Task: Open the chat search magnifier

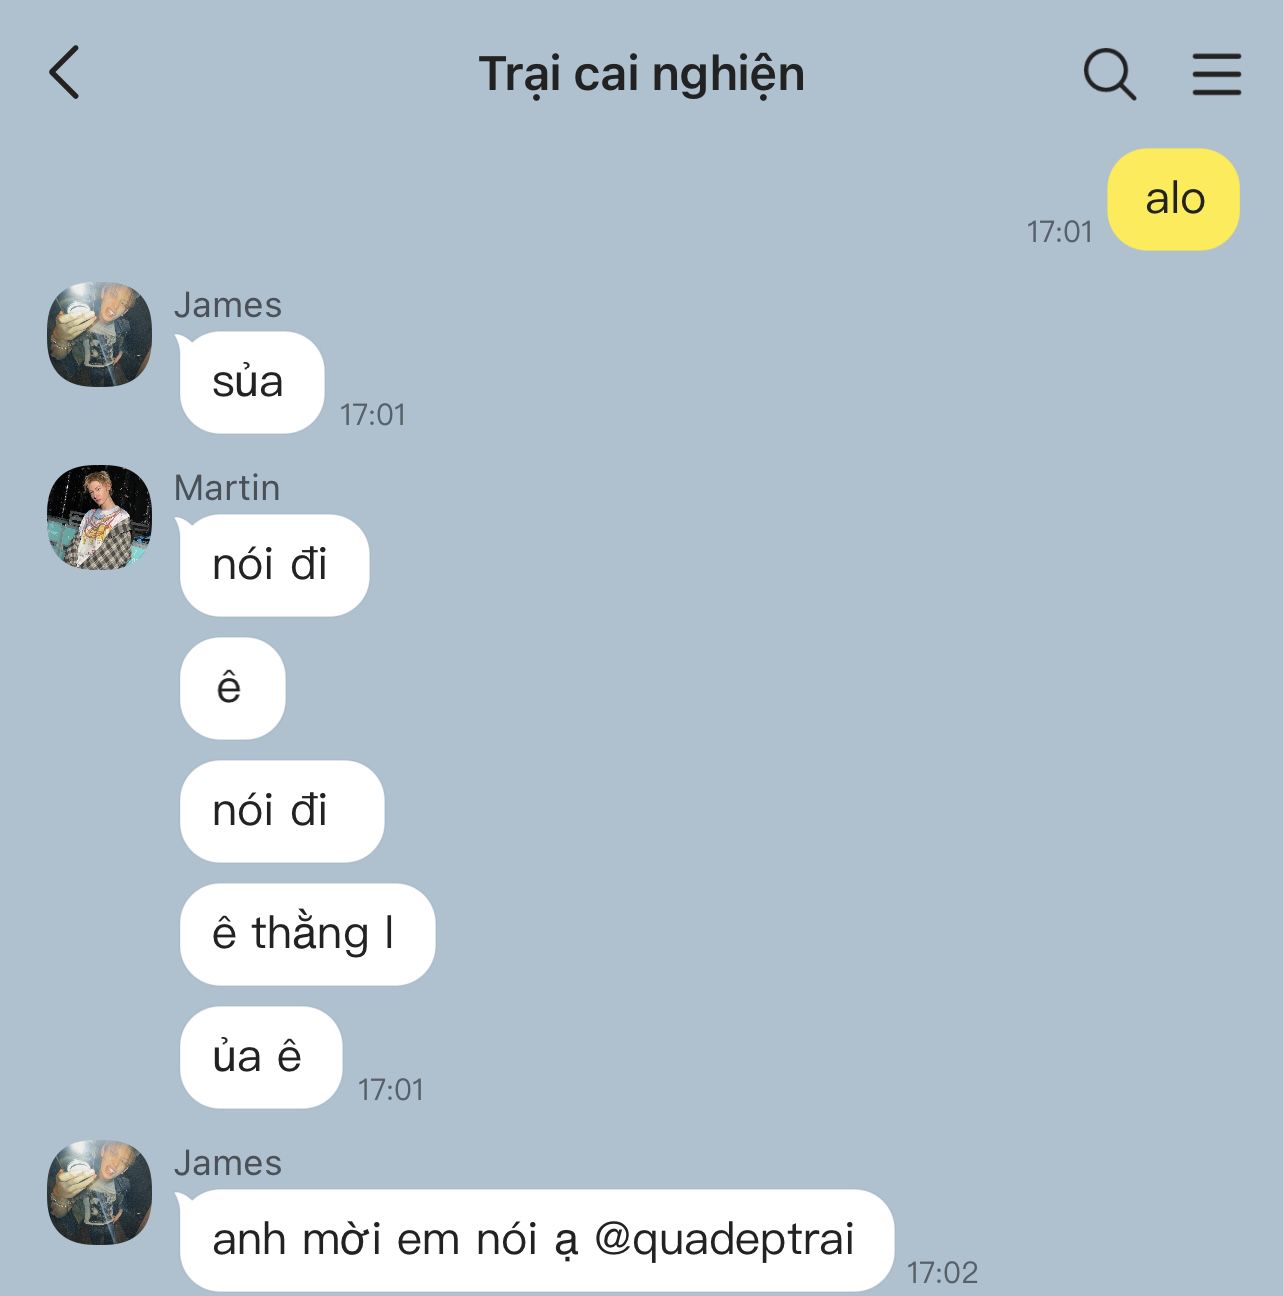Action: (x=1109, y=74)
